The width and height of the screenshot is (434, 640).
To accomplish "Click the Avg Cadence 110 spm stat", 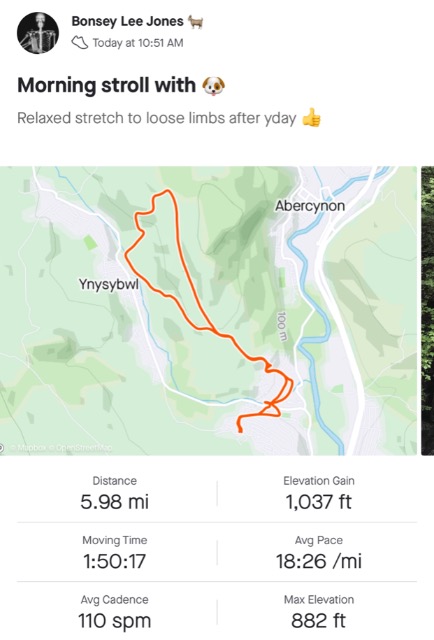I will [x=115, y=613].
